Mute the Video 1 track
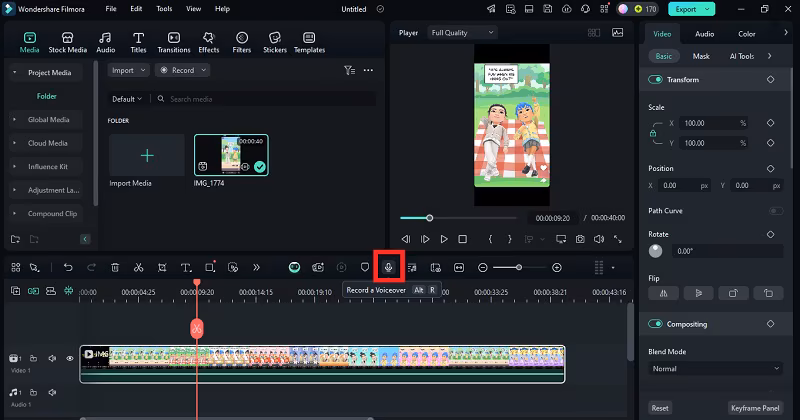Viewport: 800px width, 420px height. [52, 358]
